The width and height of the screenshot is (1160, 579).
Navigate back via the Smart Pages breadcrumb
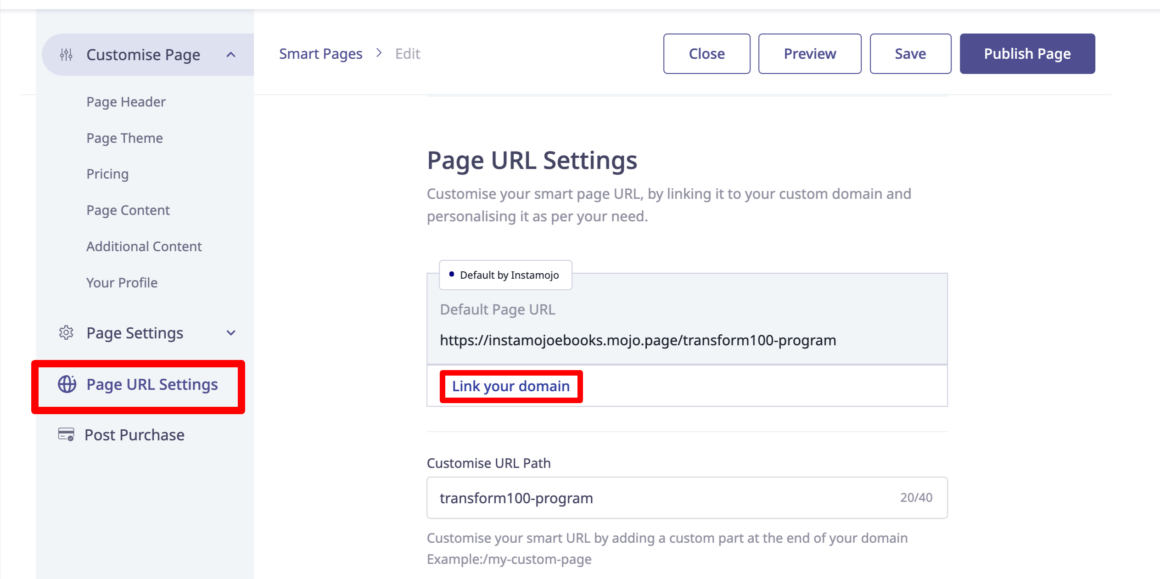(320, 53)
